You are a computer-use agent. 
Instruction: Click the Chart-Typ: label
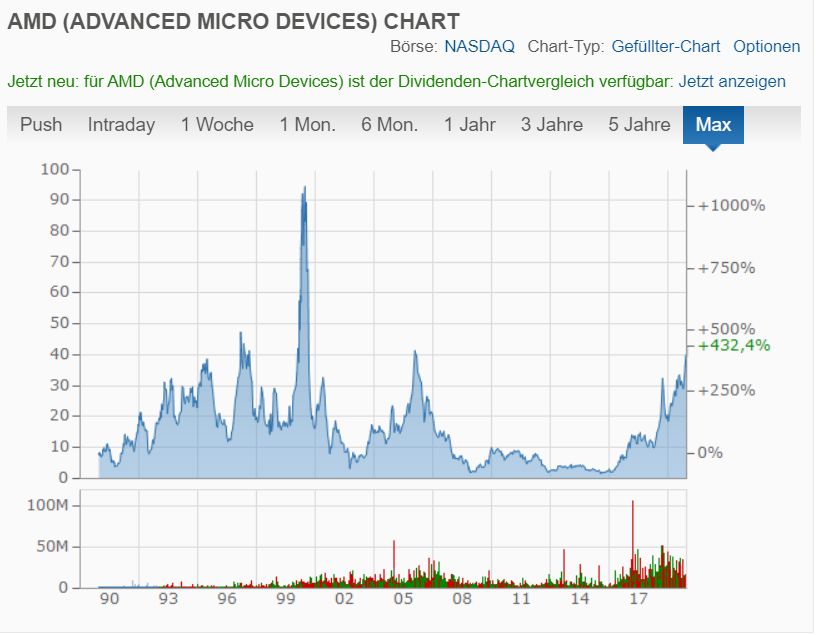click(x=566, y=46)
